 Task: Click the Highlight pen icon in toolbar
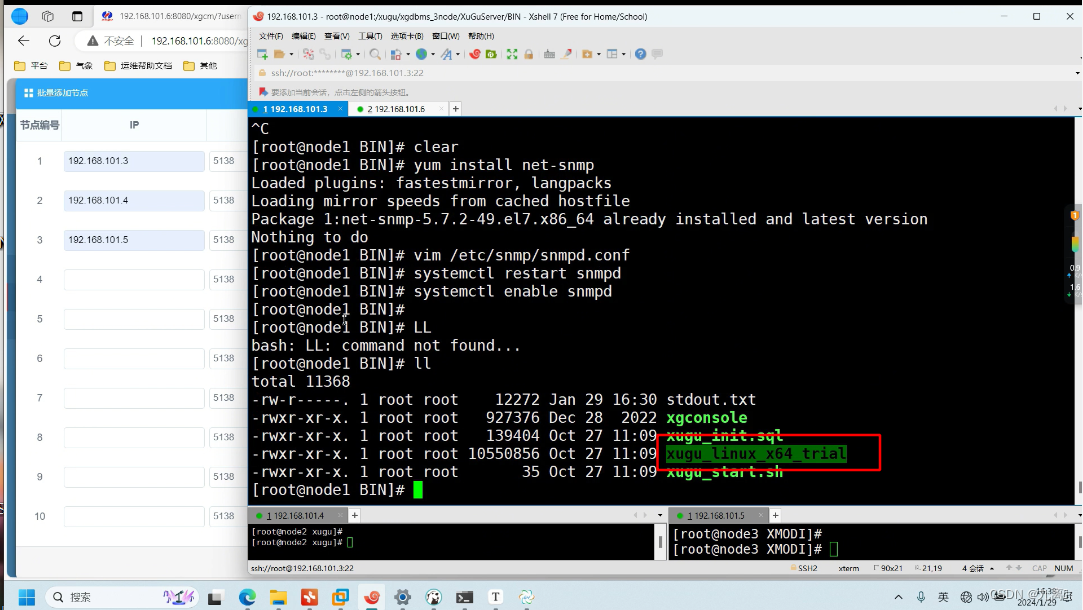[x=566, y=54]
